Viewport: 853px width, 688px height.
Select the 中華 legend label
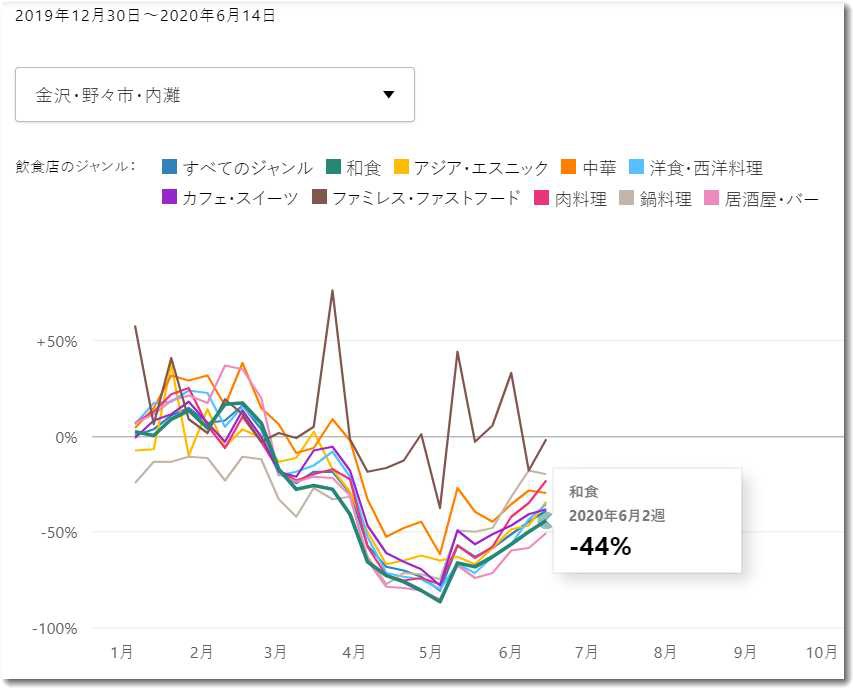[x=600, y=168]
